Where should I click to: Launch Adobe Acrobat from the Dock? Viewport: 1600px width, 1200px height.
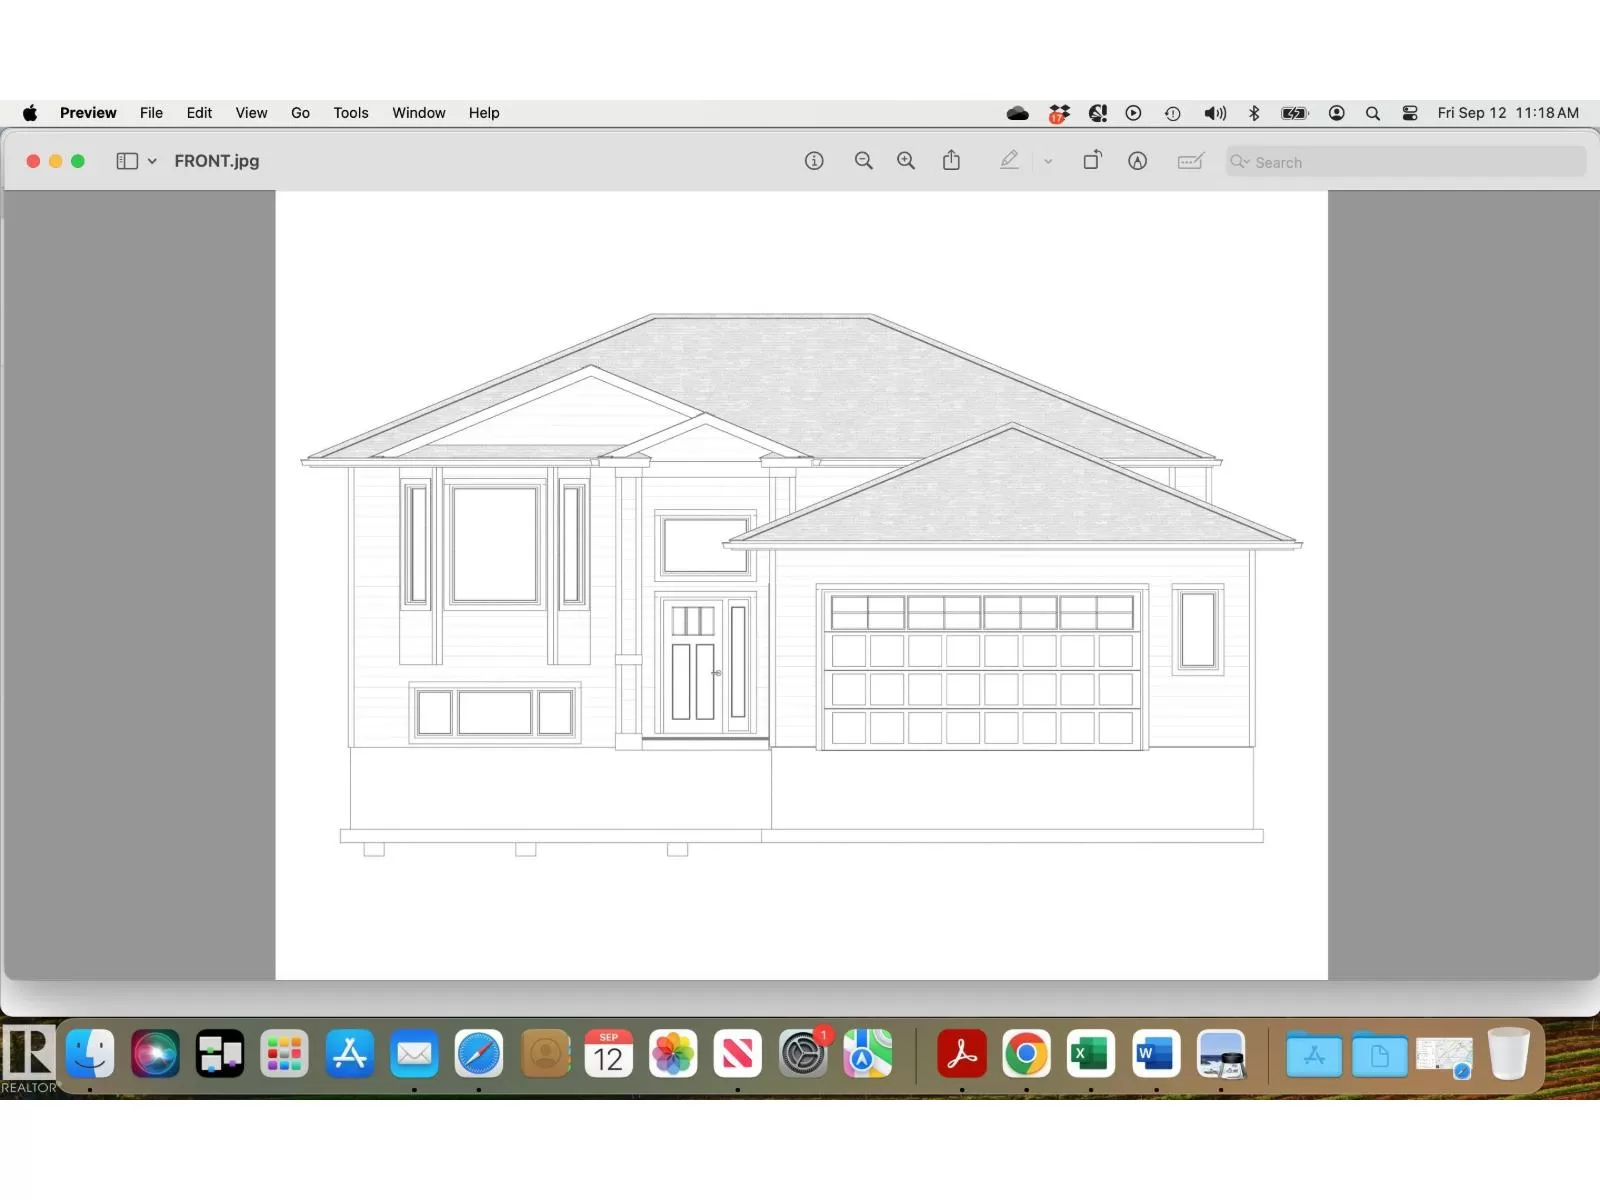pos(962,1054)
